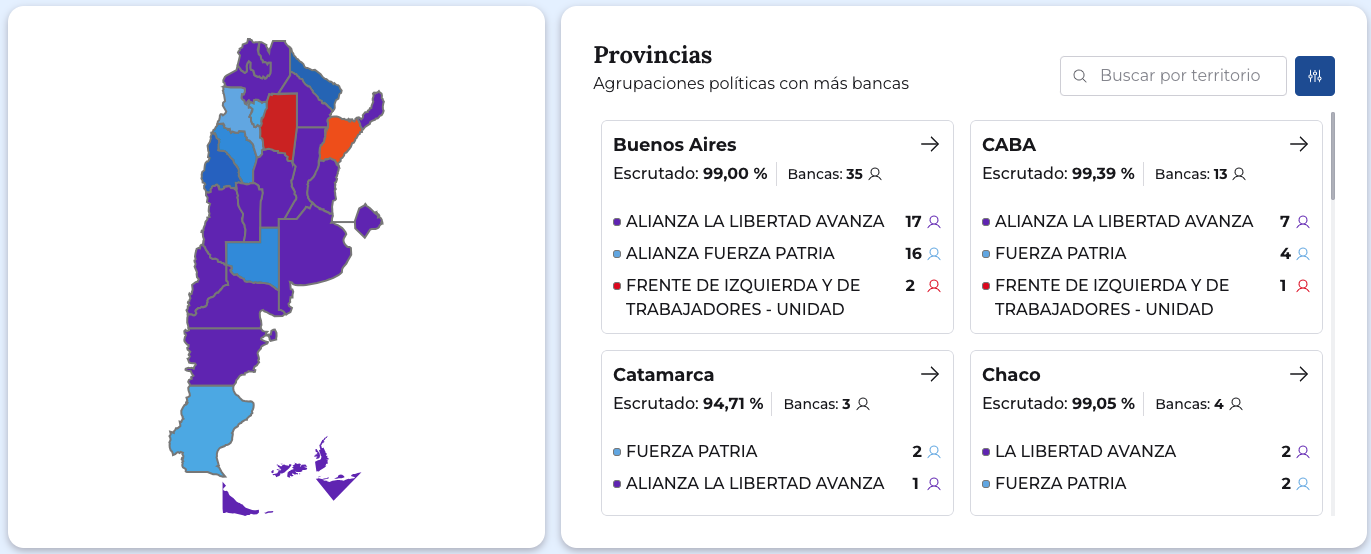Open the territory filter settings button
Image resolution: width=1371 pixels, height=554 pixels.
click(x=1314, y=76)
